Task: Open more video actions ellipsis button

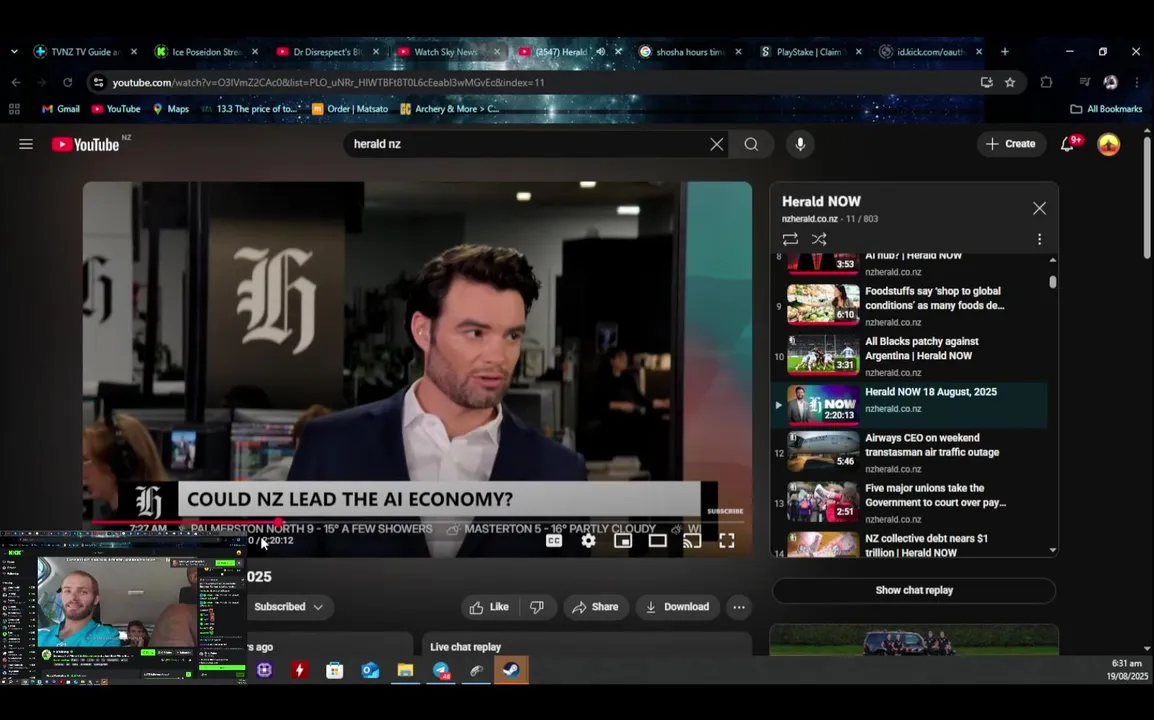Action: point(739,607)
